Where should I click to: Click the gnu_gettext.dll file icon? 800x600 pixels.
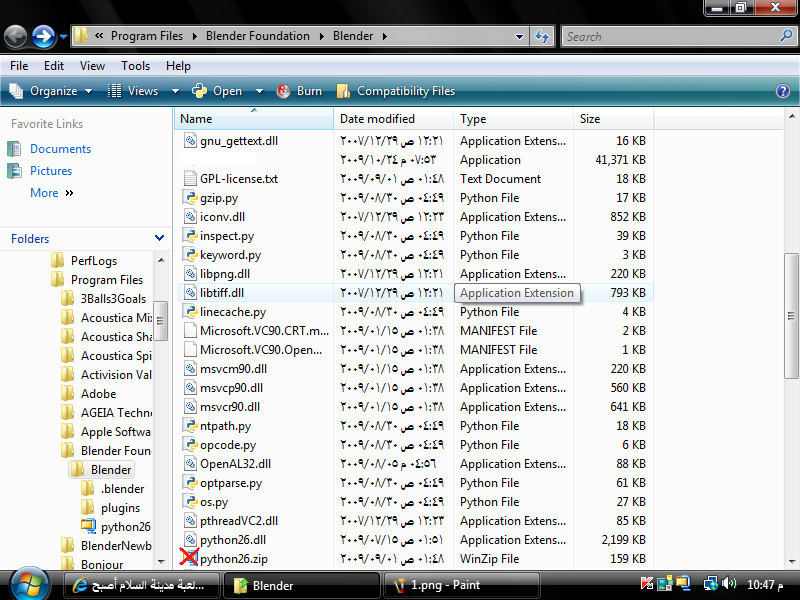190,141
